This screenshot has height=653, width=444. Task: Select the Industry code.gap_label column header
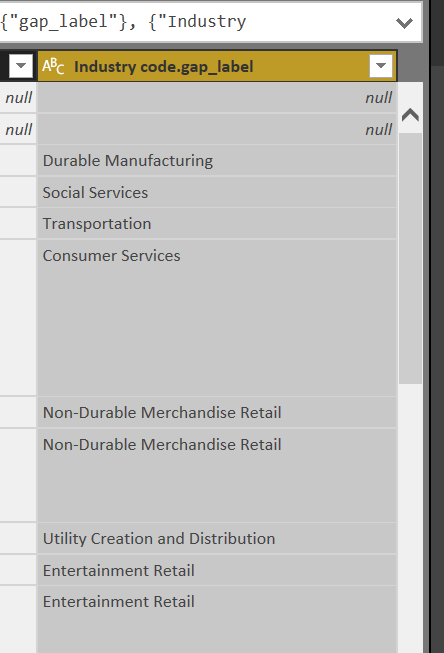tap(217, 66)
